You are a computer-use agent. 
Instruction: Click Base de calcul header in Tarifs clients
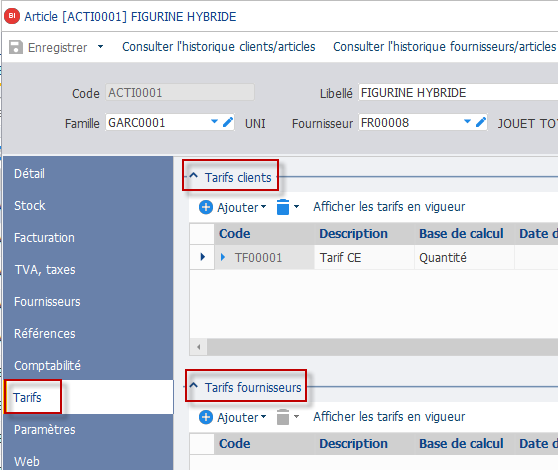tap(464, 234)
